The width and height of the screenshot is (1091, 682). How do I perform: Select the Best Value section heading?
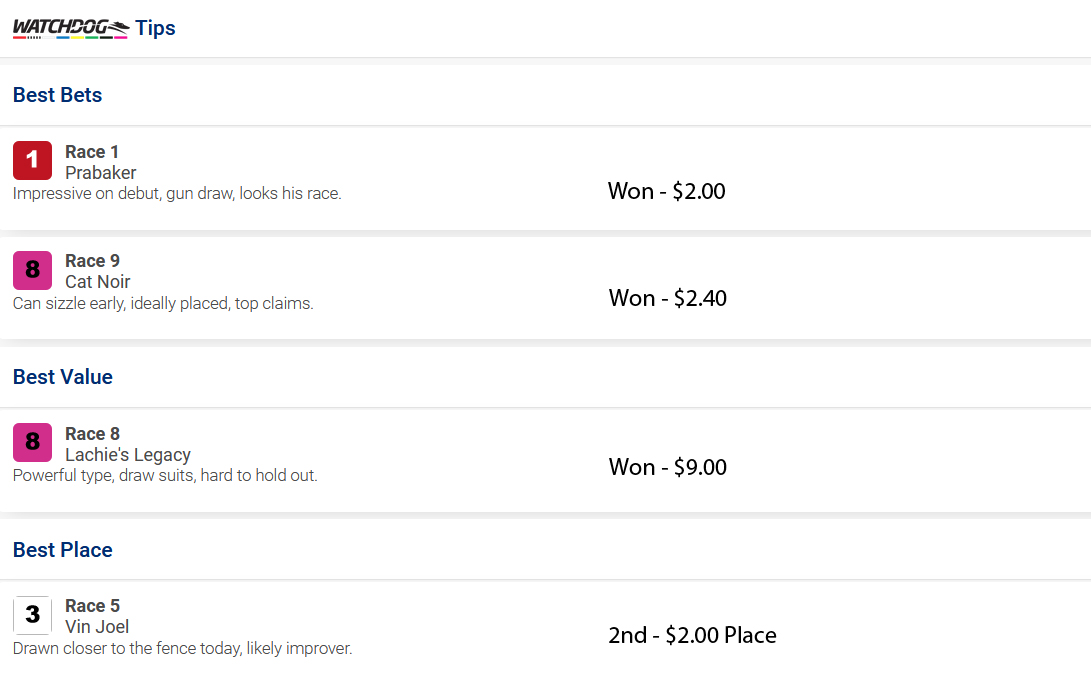tap(63, 376)
